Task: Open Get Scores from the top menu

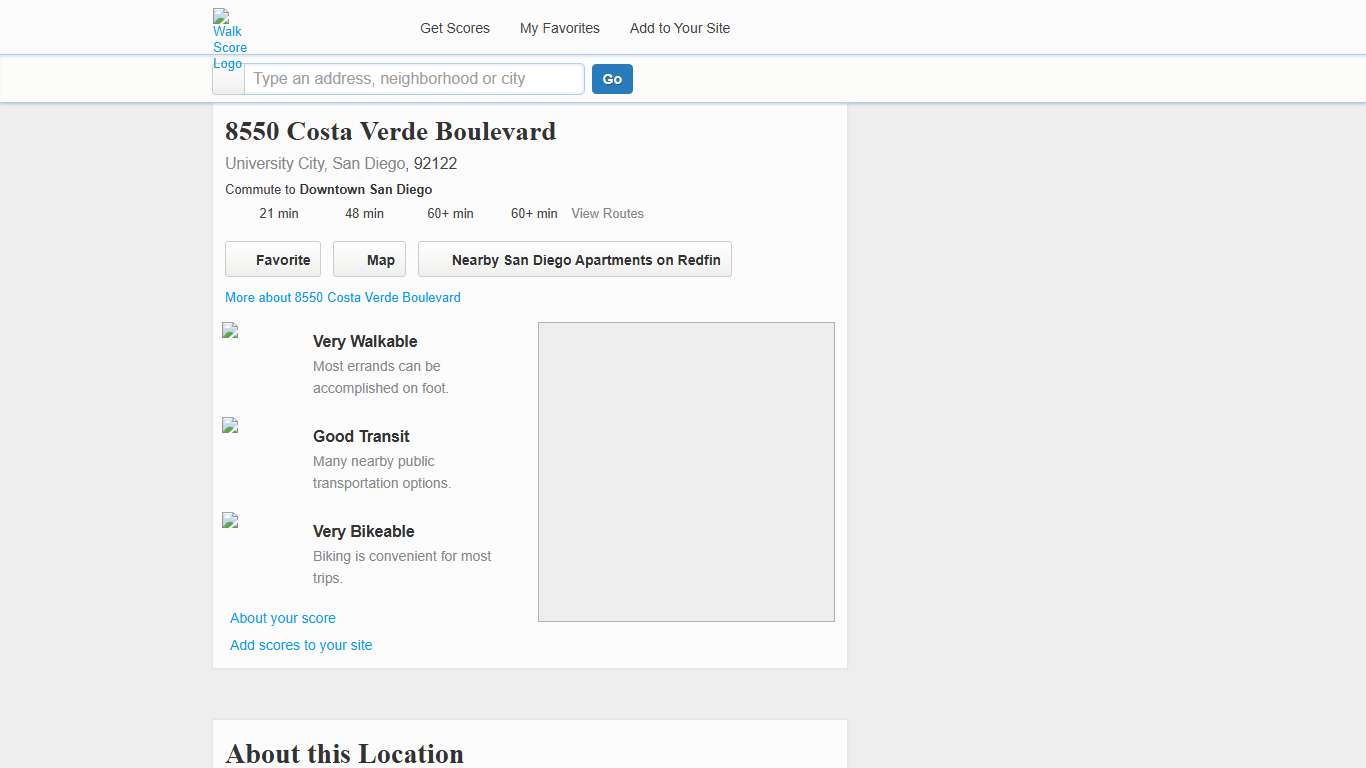Action: point(455,28)
